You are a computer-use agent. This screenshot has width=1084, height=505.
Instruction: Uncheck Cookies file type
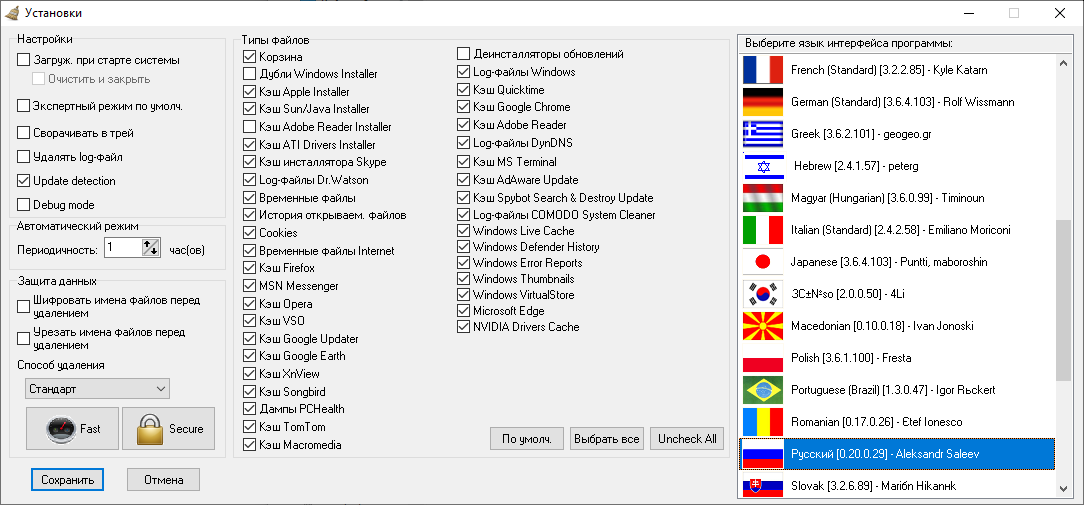coord(250,232)
